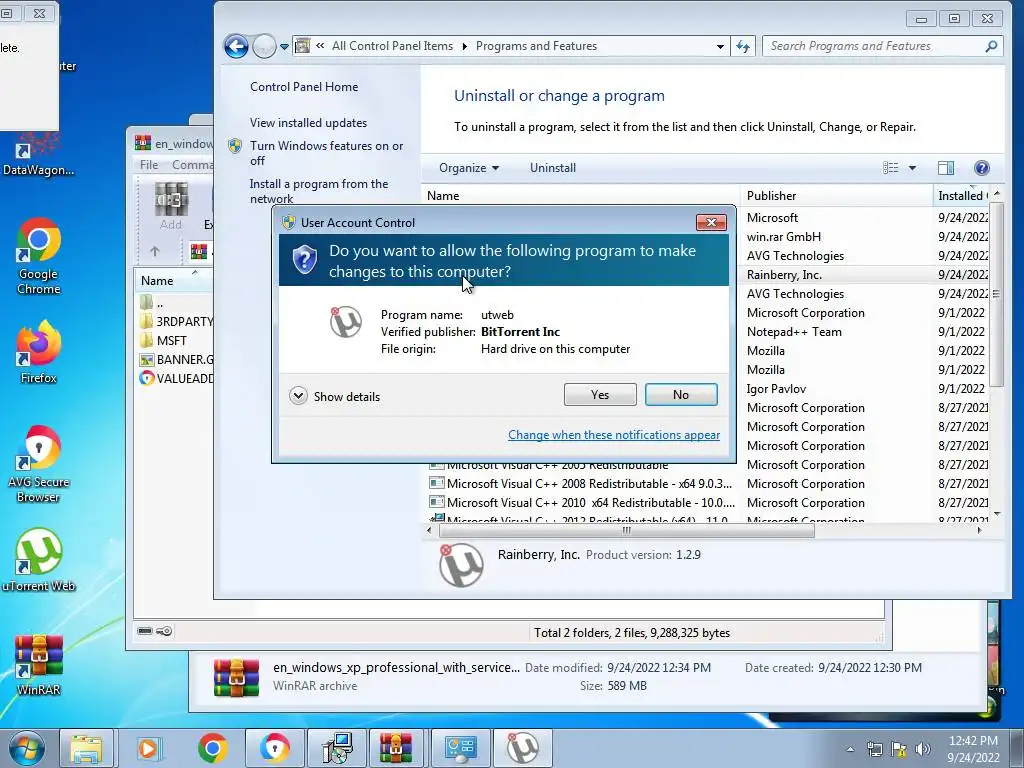Select the 3RDPARTY folder in WinRAR
The height and width of the screenshot is (768, 1024).
175,321
